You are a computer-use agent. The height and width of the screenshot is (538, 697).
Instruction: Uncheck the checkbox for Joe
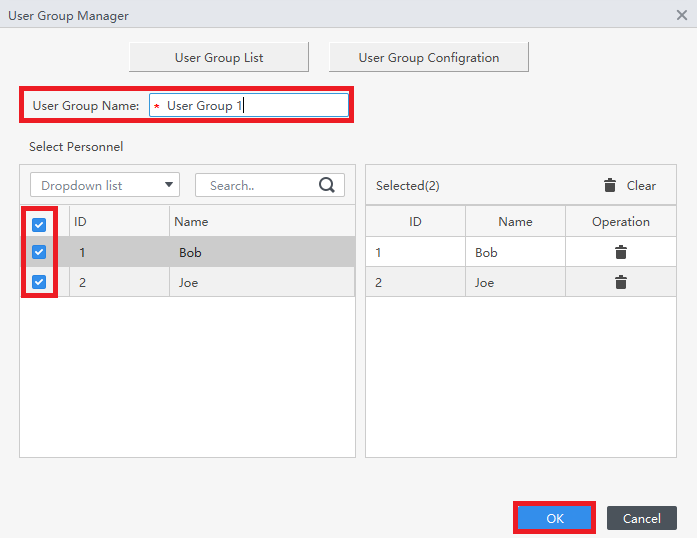click(39, 282)
